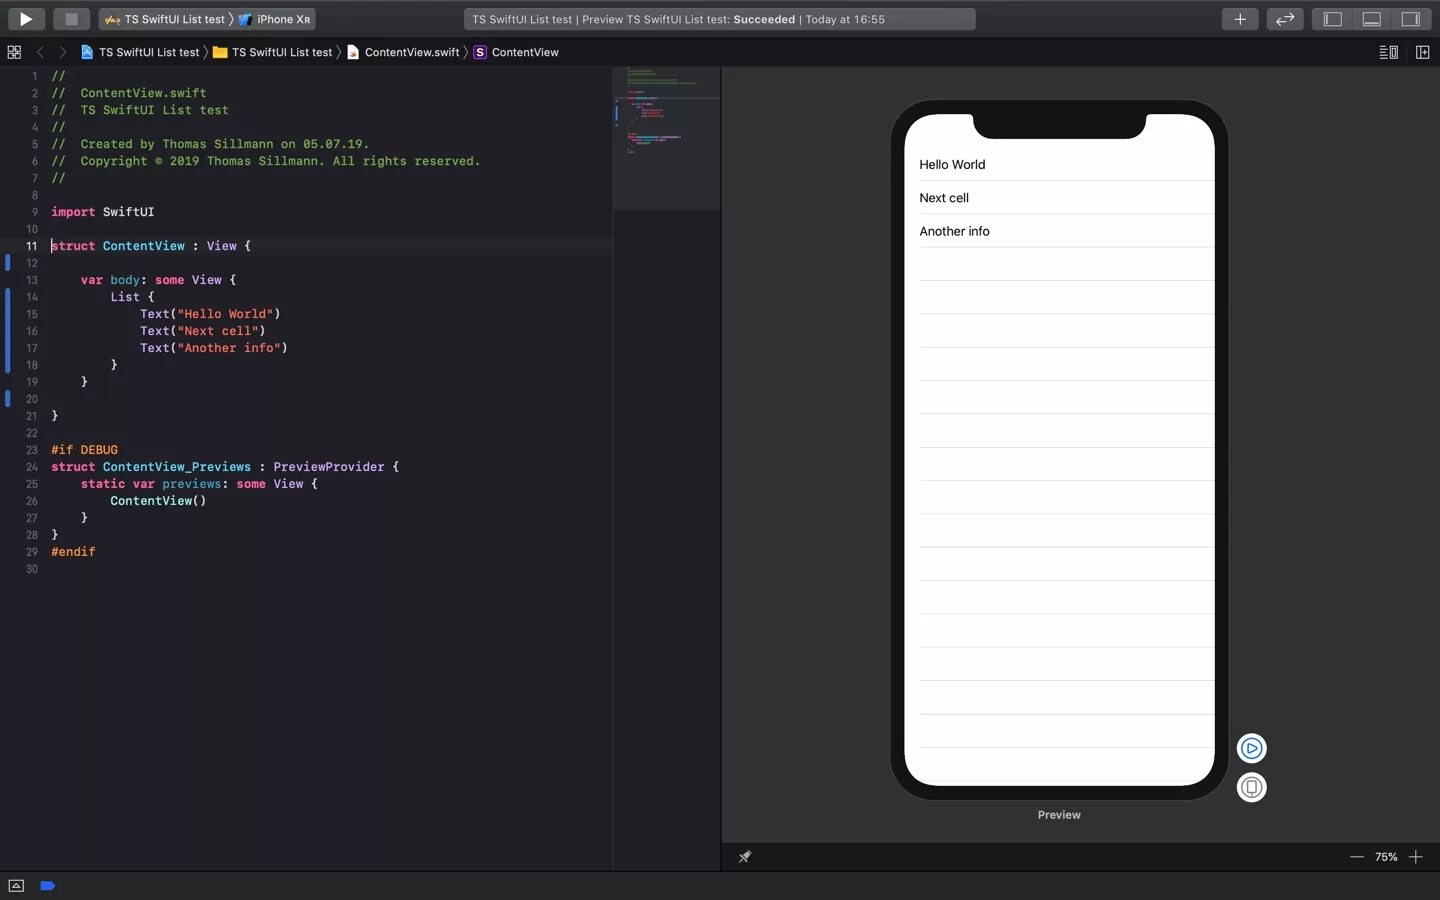
Task: Click the var body declaration line
Action: (158, 280)
